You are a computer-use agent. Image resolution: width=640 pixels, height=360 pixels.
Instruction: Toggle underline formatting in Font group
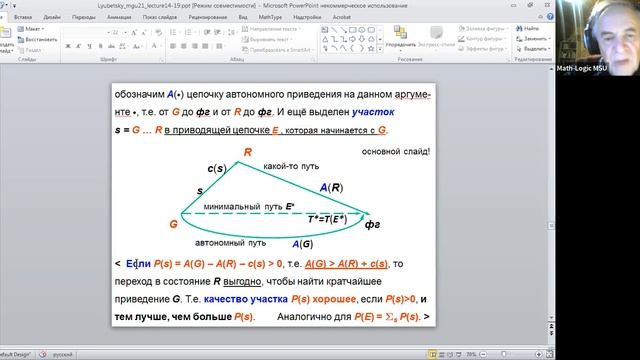89,47
